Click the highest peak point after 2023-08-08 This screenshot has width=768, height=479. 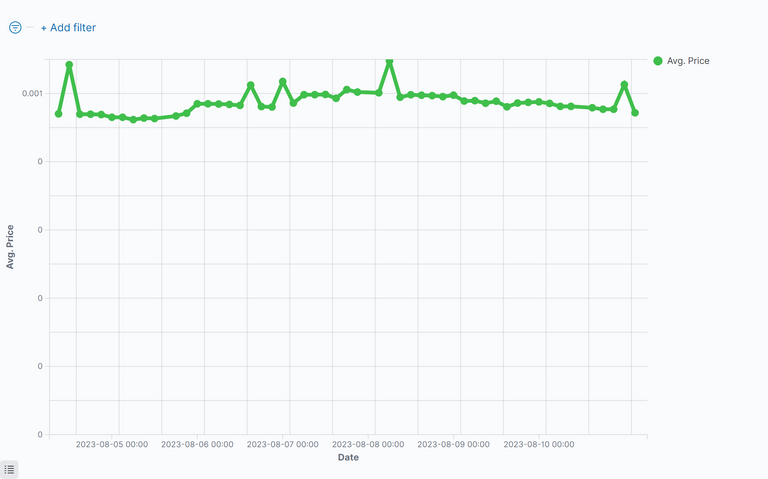pos(389,62)
